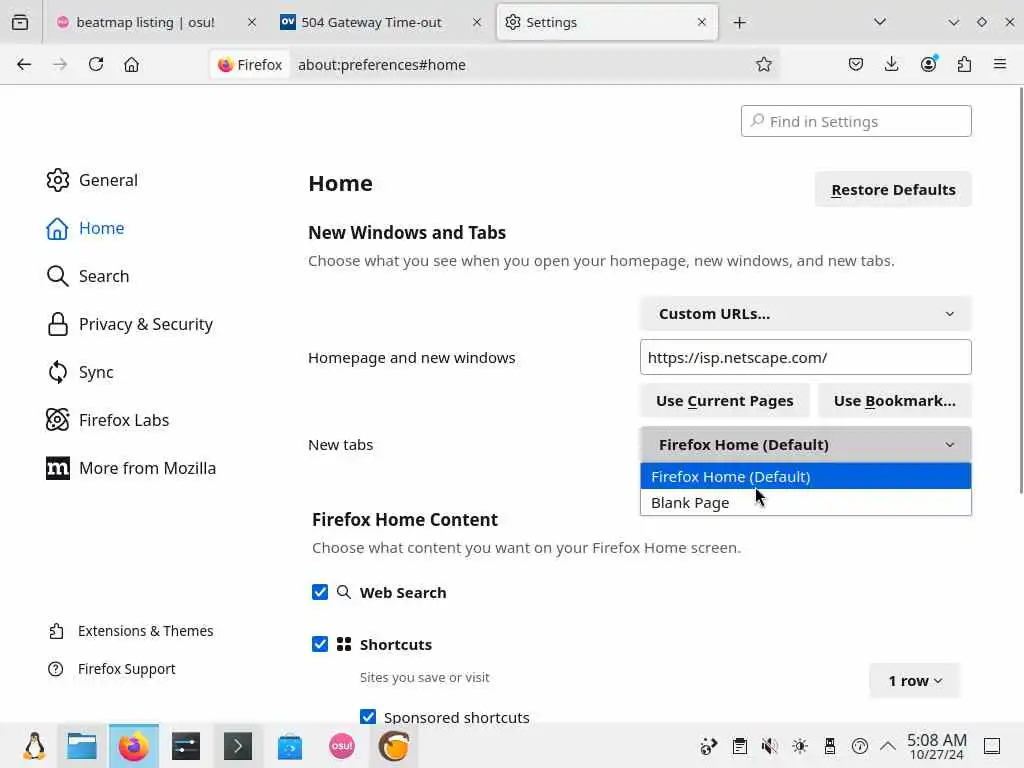
Task: Close the 504 Gateway Time-out tab
Action: tap(477, 22)
